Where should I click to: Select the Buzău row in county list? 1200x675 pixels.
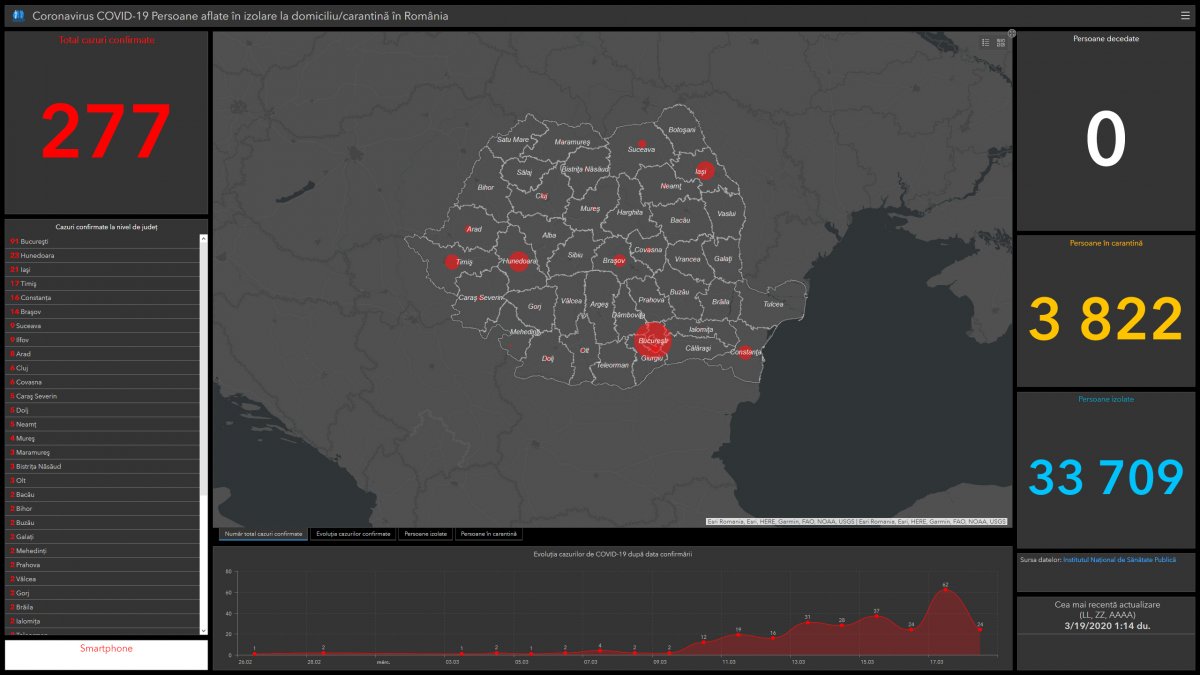point(103,522)
